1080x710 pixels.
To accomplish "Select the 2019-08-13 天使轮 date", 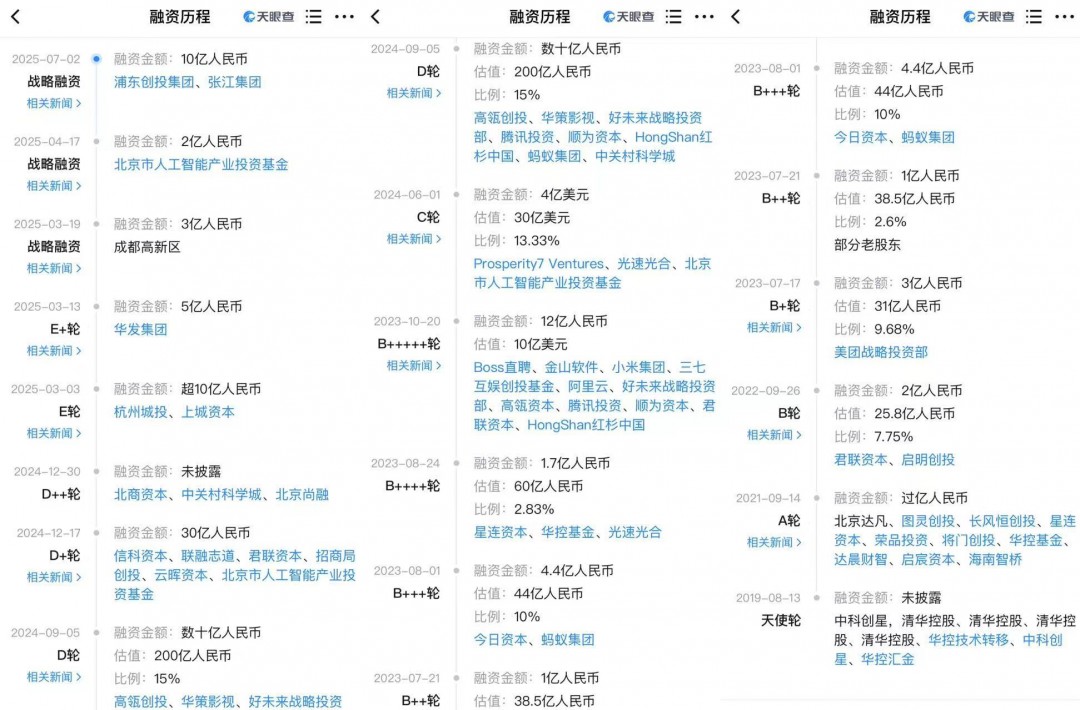I will click(768, 598).
